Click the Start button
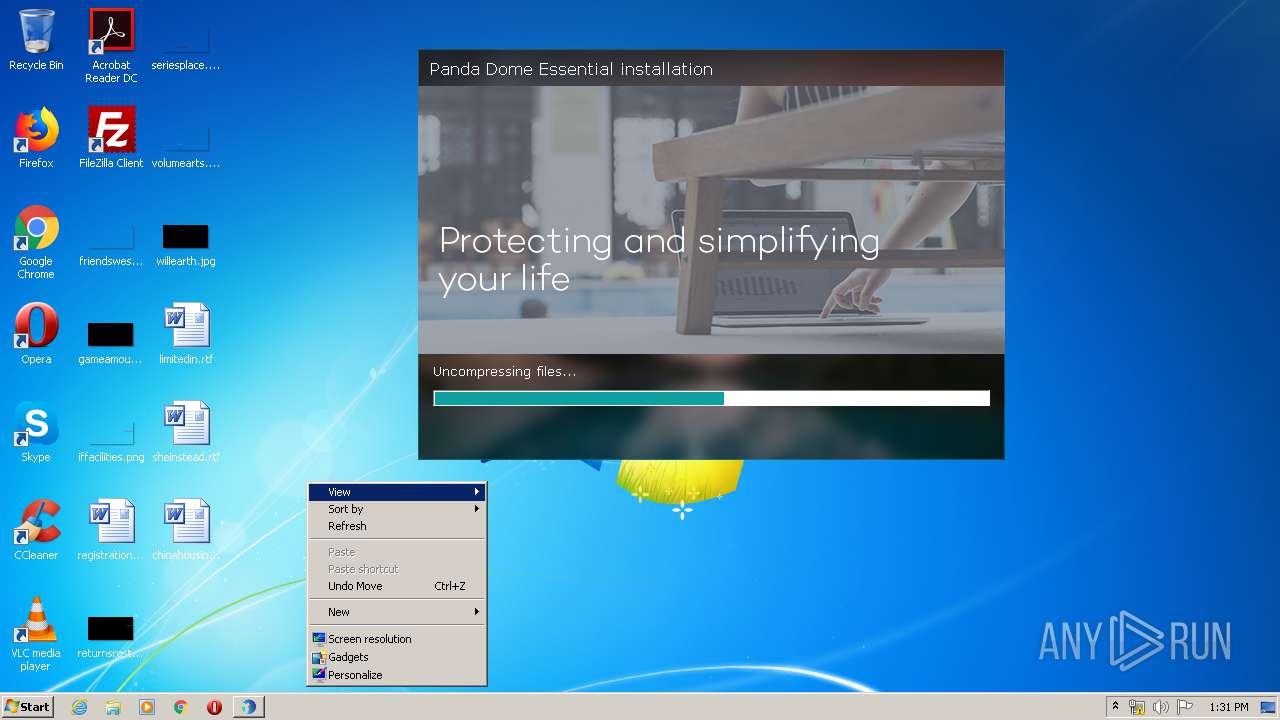This screenshot has height=720, width=1280. [27, 707]
